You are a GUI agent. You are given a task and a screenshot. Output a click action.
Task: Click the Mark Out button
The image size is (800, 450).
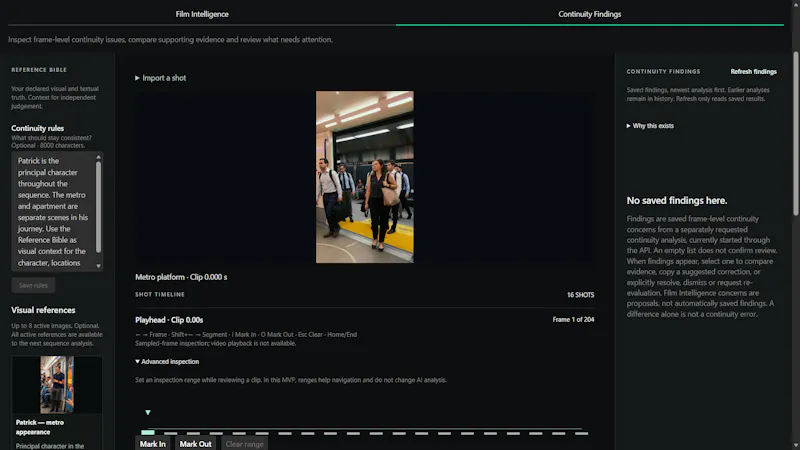[x=195, y=444]
